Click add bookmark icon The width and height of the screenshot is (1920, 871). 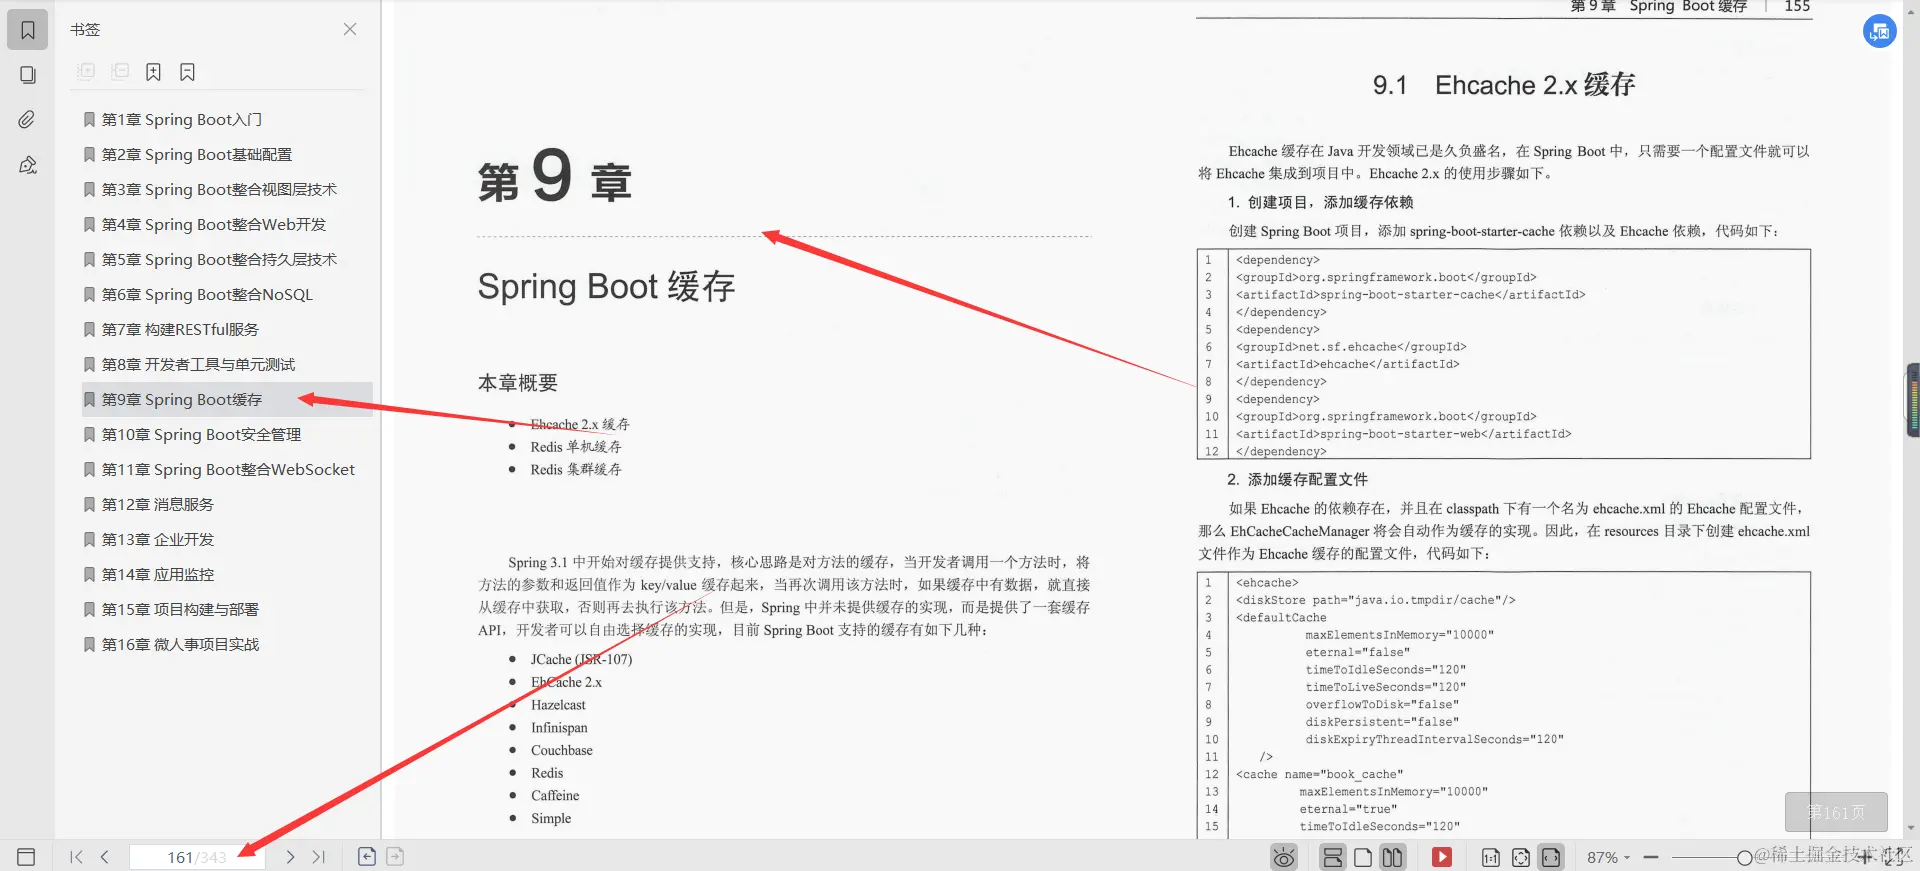[153, 72]
